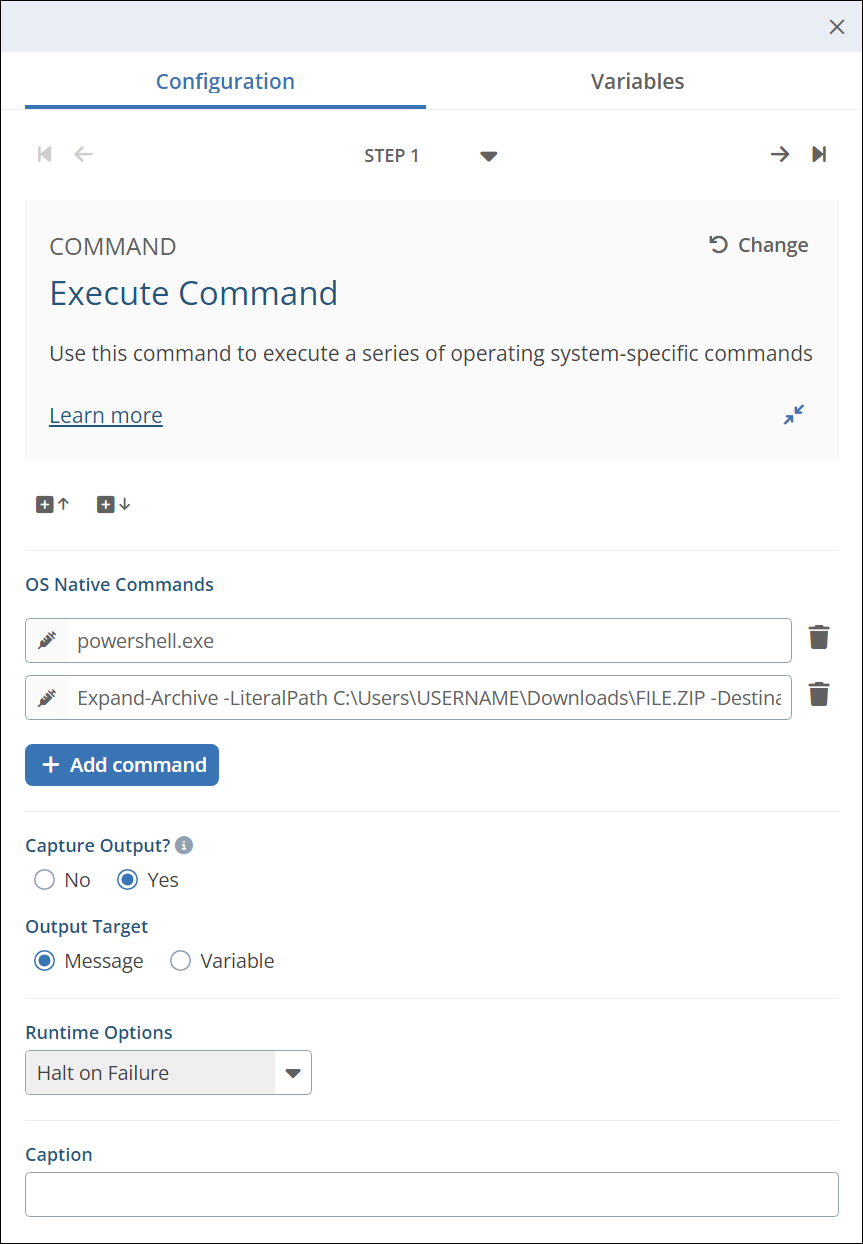The height and width of the screenshot is (1244, 863).
Task: Delete the Expand-Archive command row
Action: pos(819,695)
